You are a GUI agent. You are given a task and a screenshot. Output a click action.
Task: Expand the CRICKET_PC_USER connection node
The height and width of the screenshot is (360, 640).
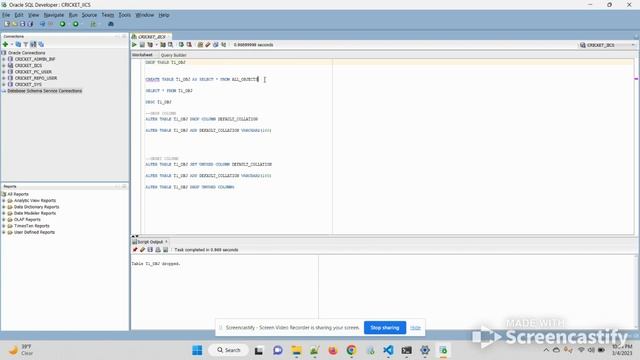[x=4, y=72]
